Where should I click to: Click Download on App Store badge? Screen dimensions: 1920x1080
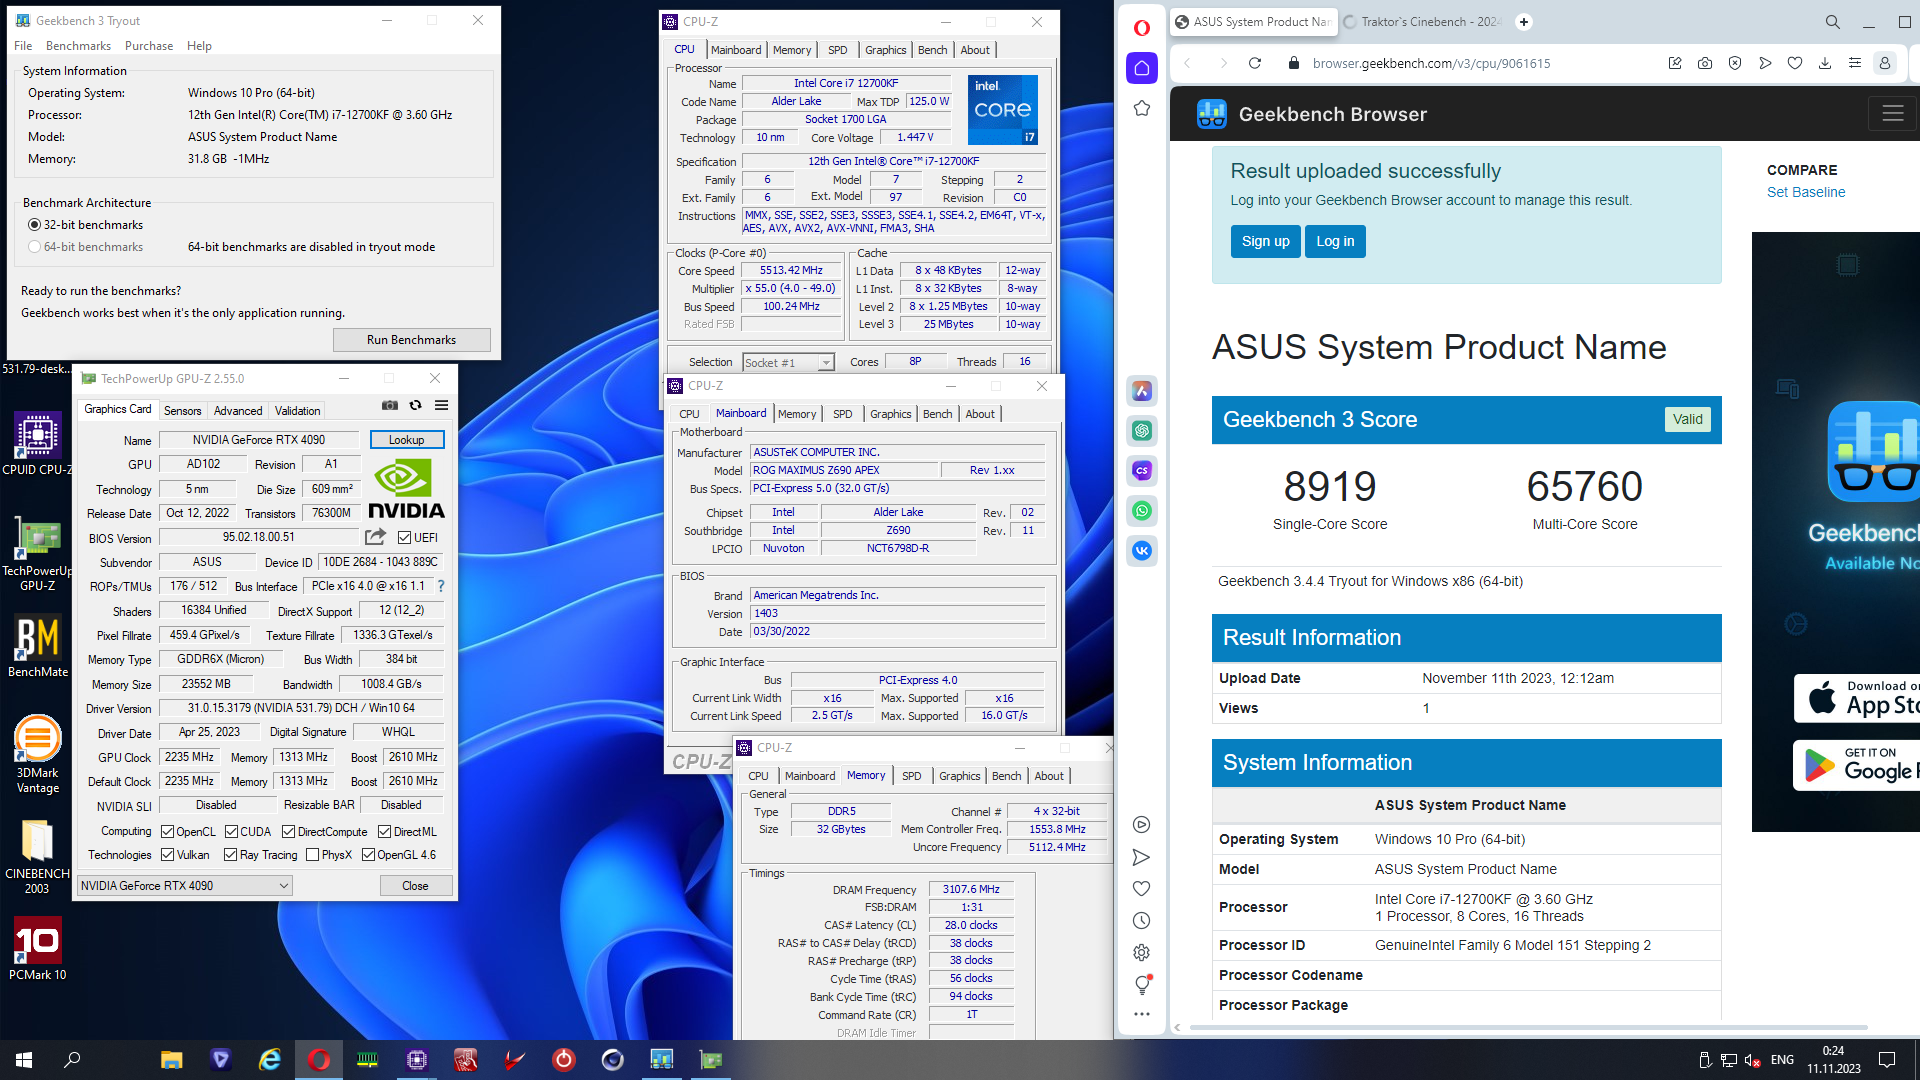coord(1858,698)
